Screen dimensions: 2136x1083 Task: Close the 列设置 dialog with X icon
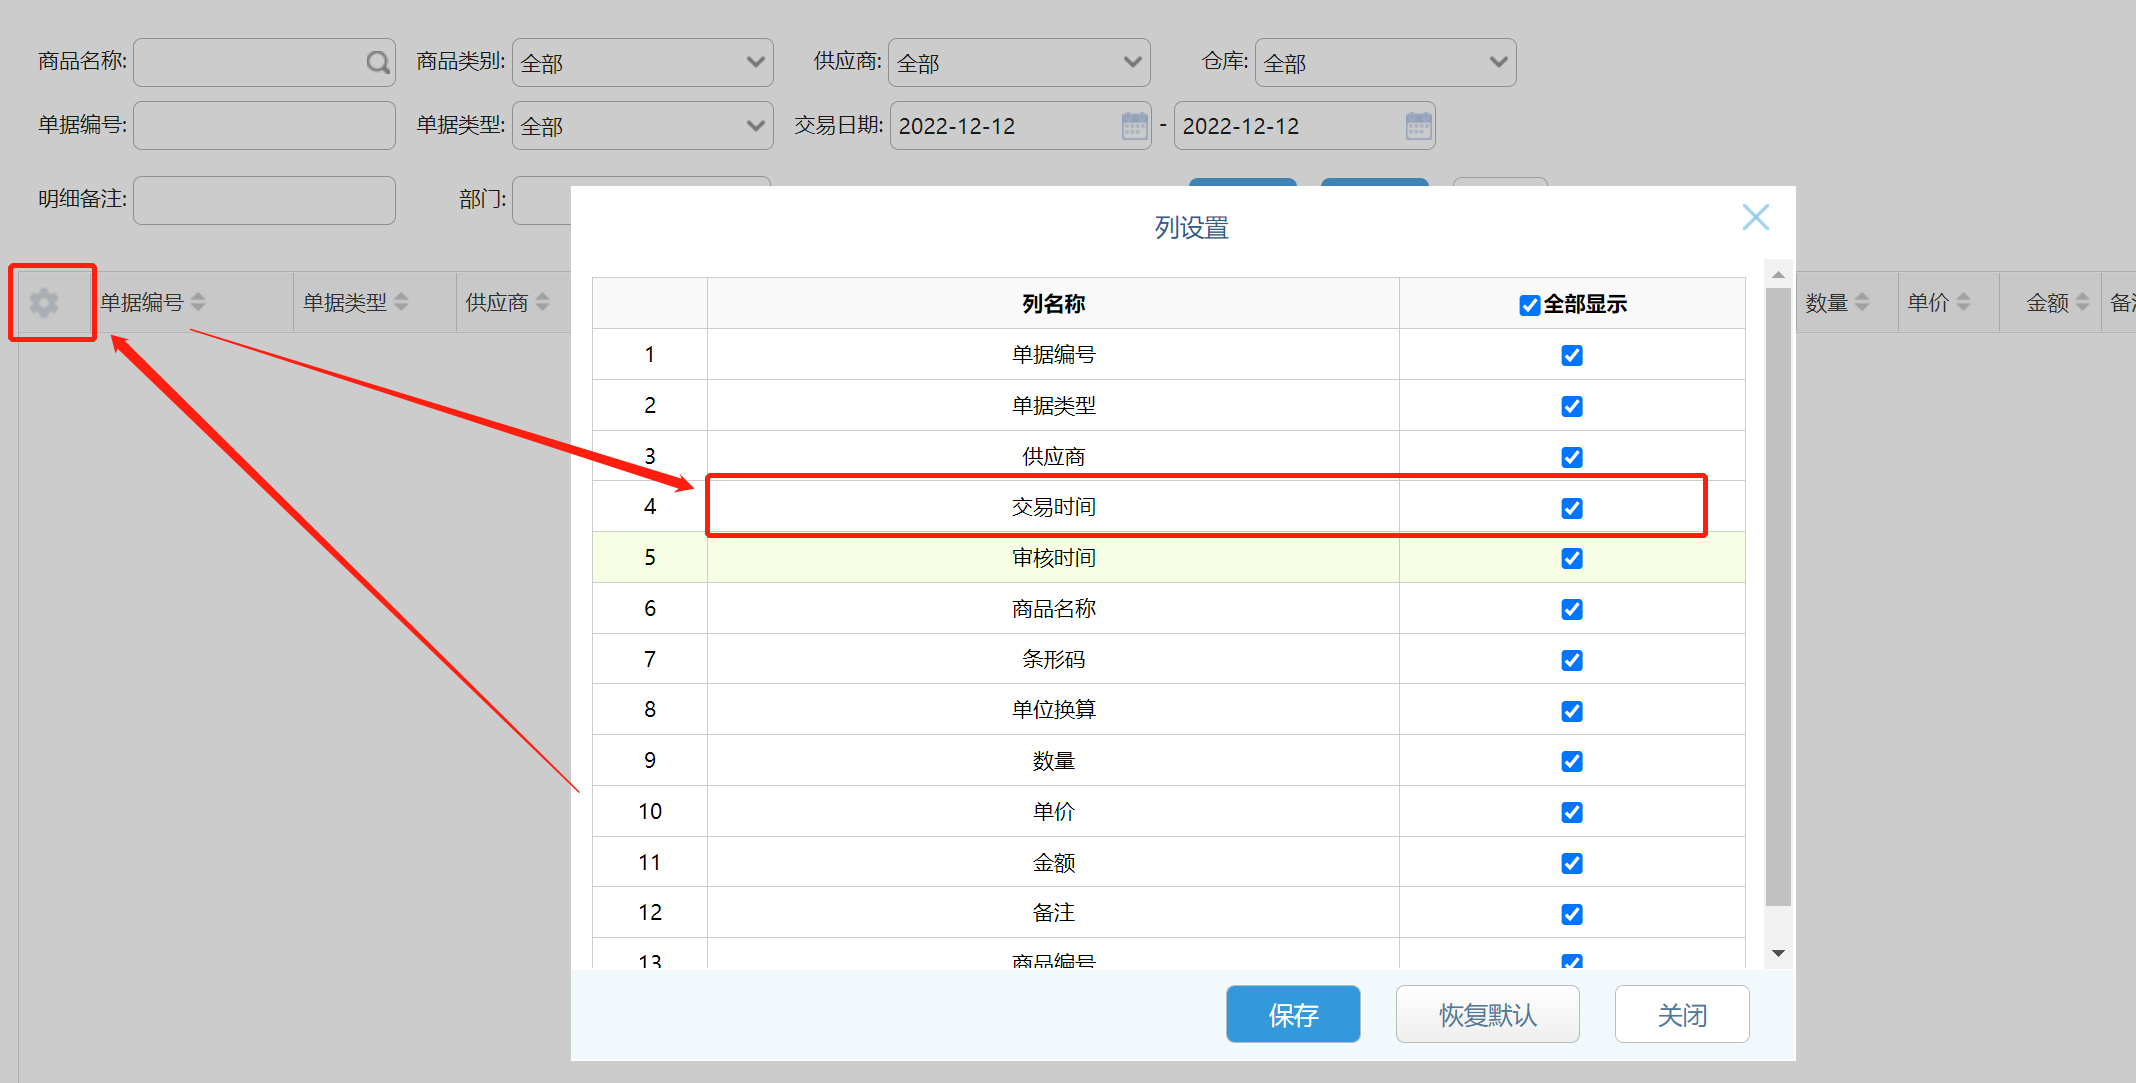1755,217
